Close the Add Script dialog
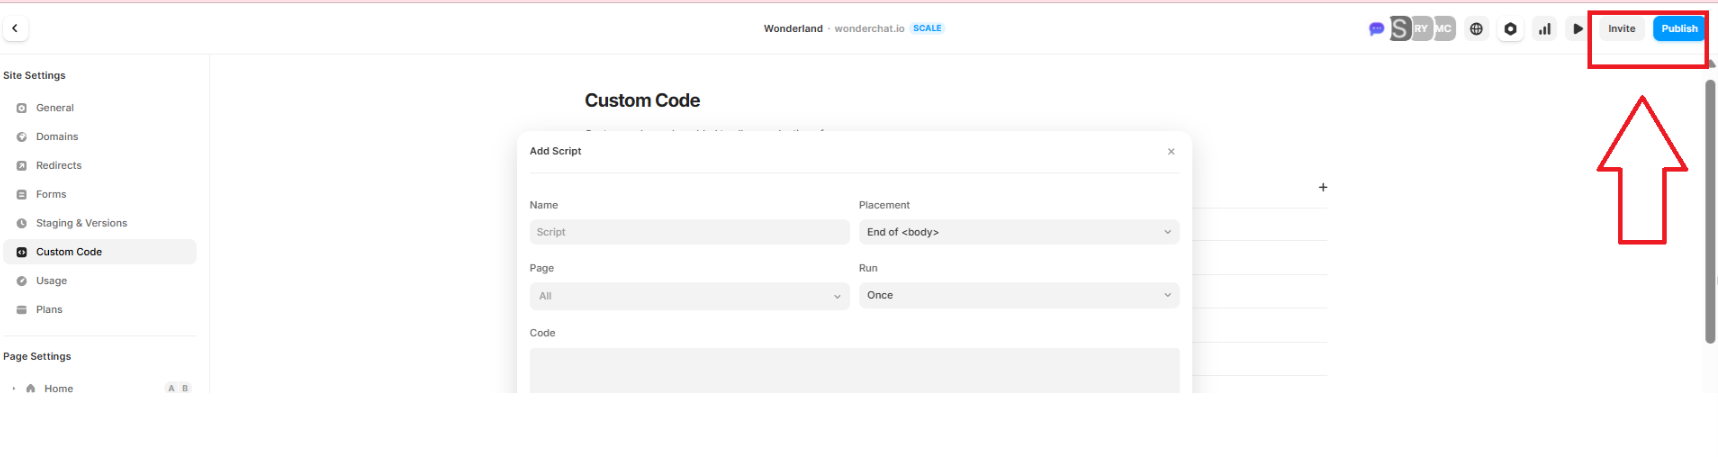 (1170, 152)
